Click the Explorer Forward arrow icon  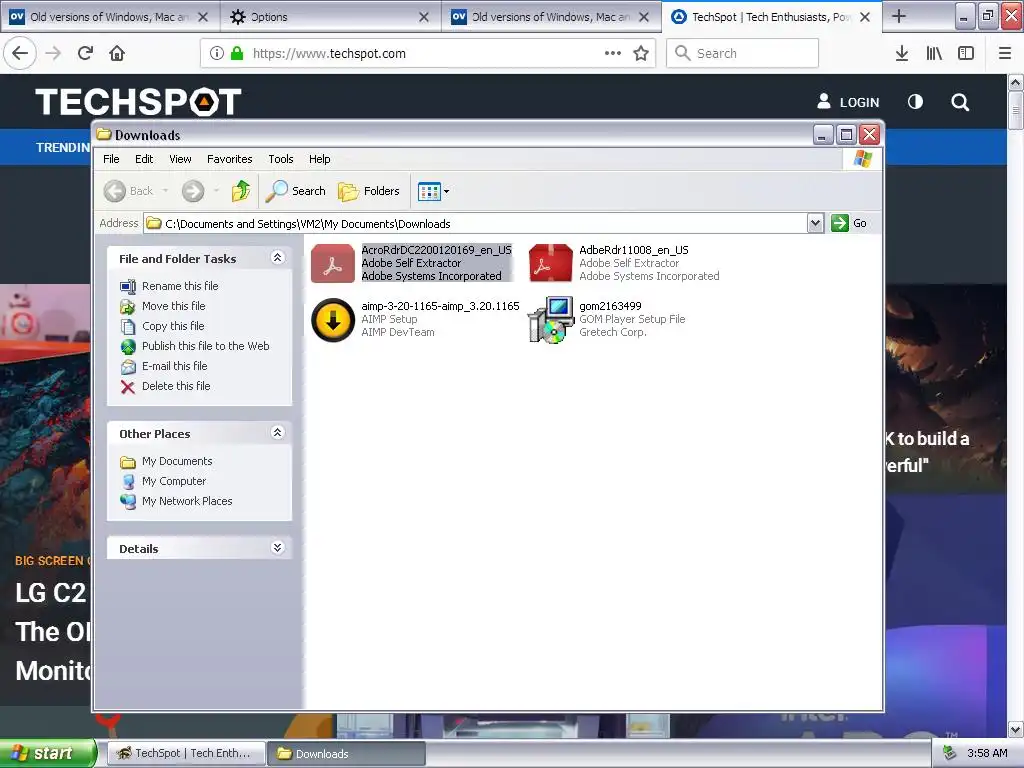point(193,191)
